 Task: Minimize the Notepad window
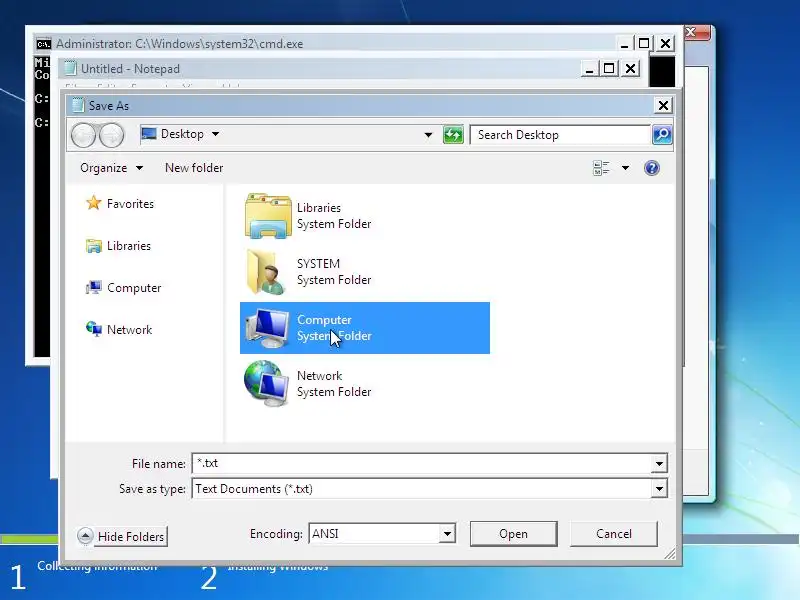click(589, 68)
